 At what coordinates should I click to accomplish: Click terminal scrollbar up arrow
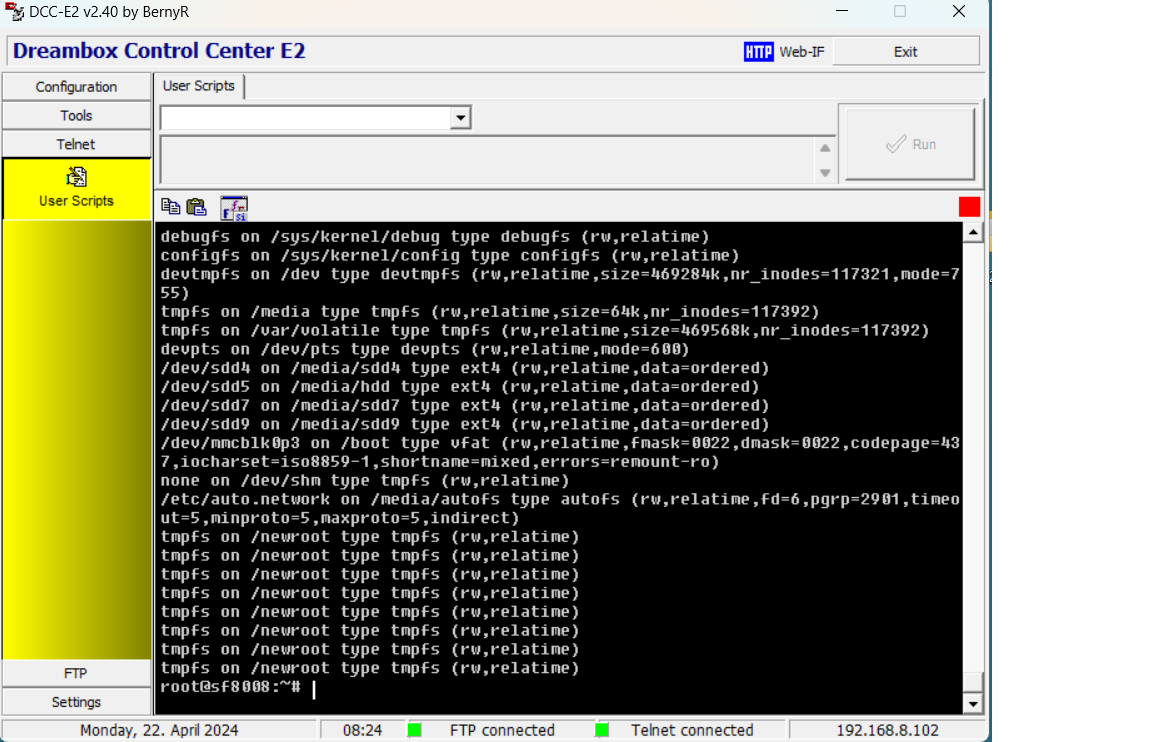point(973,233)
